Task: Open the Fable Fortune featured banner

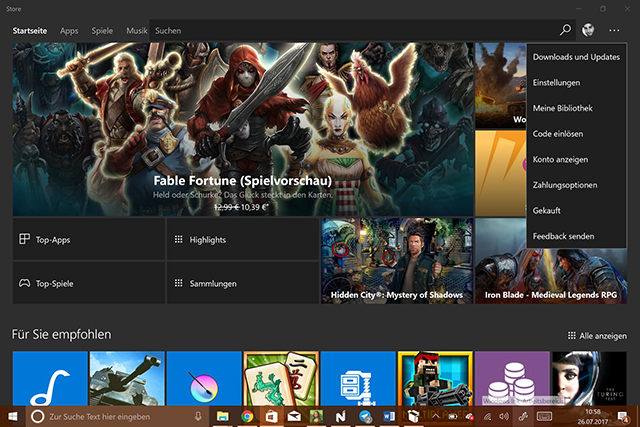Action: tap(243, 129)
